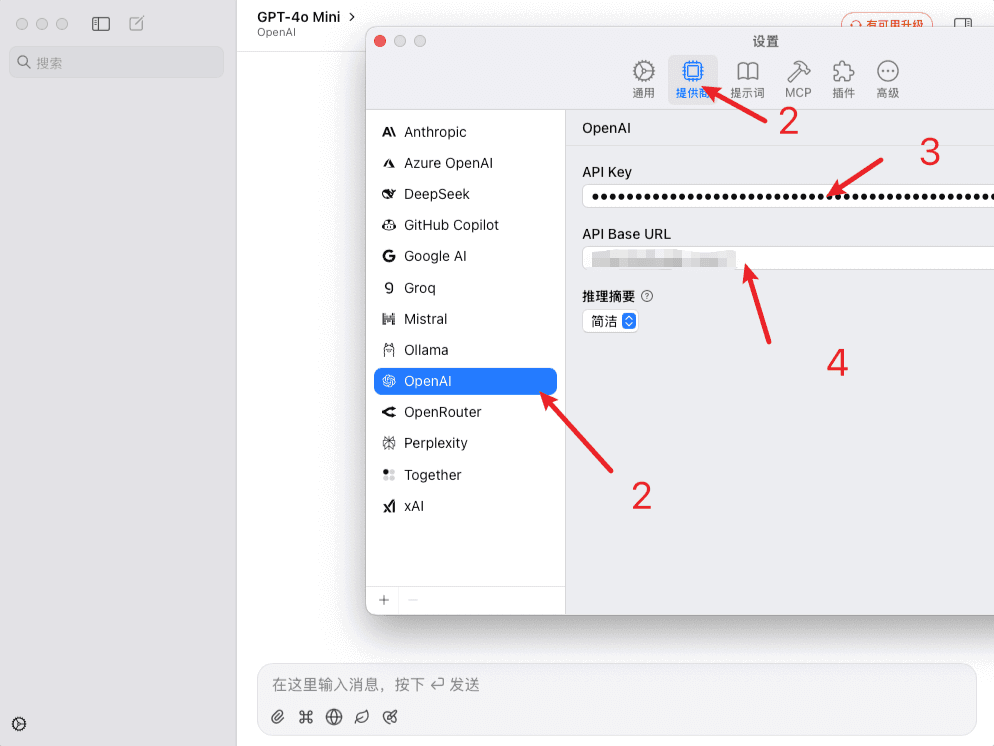Select the Anthropic provider

(465, 132)
